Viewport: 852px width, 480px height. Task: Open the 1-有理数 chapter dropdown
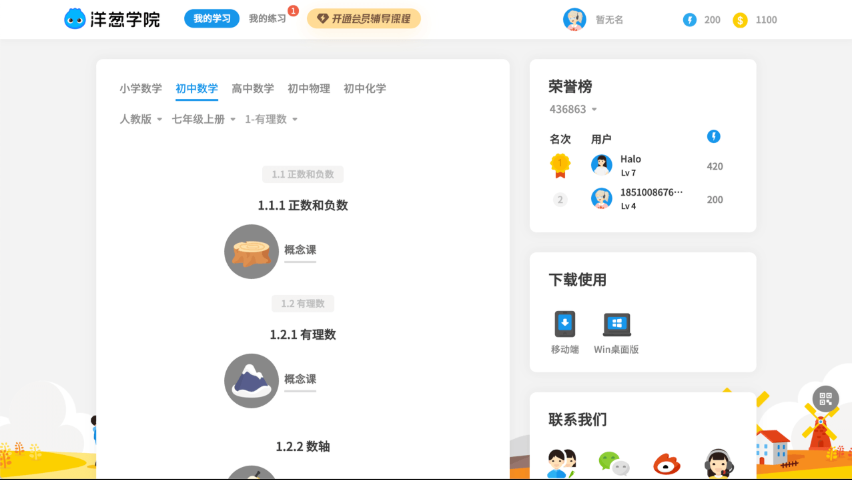pyautogui.click(x=271, y=119)
